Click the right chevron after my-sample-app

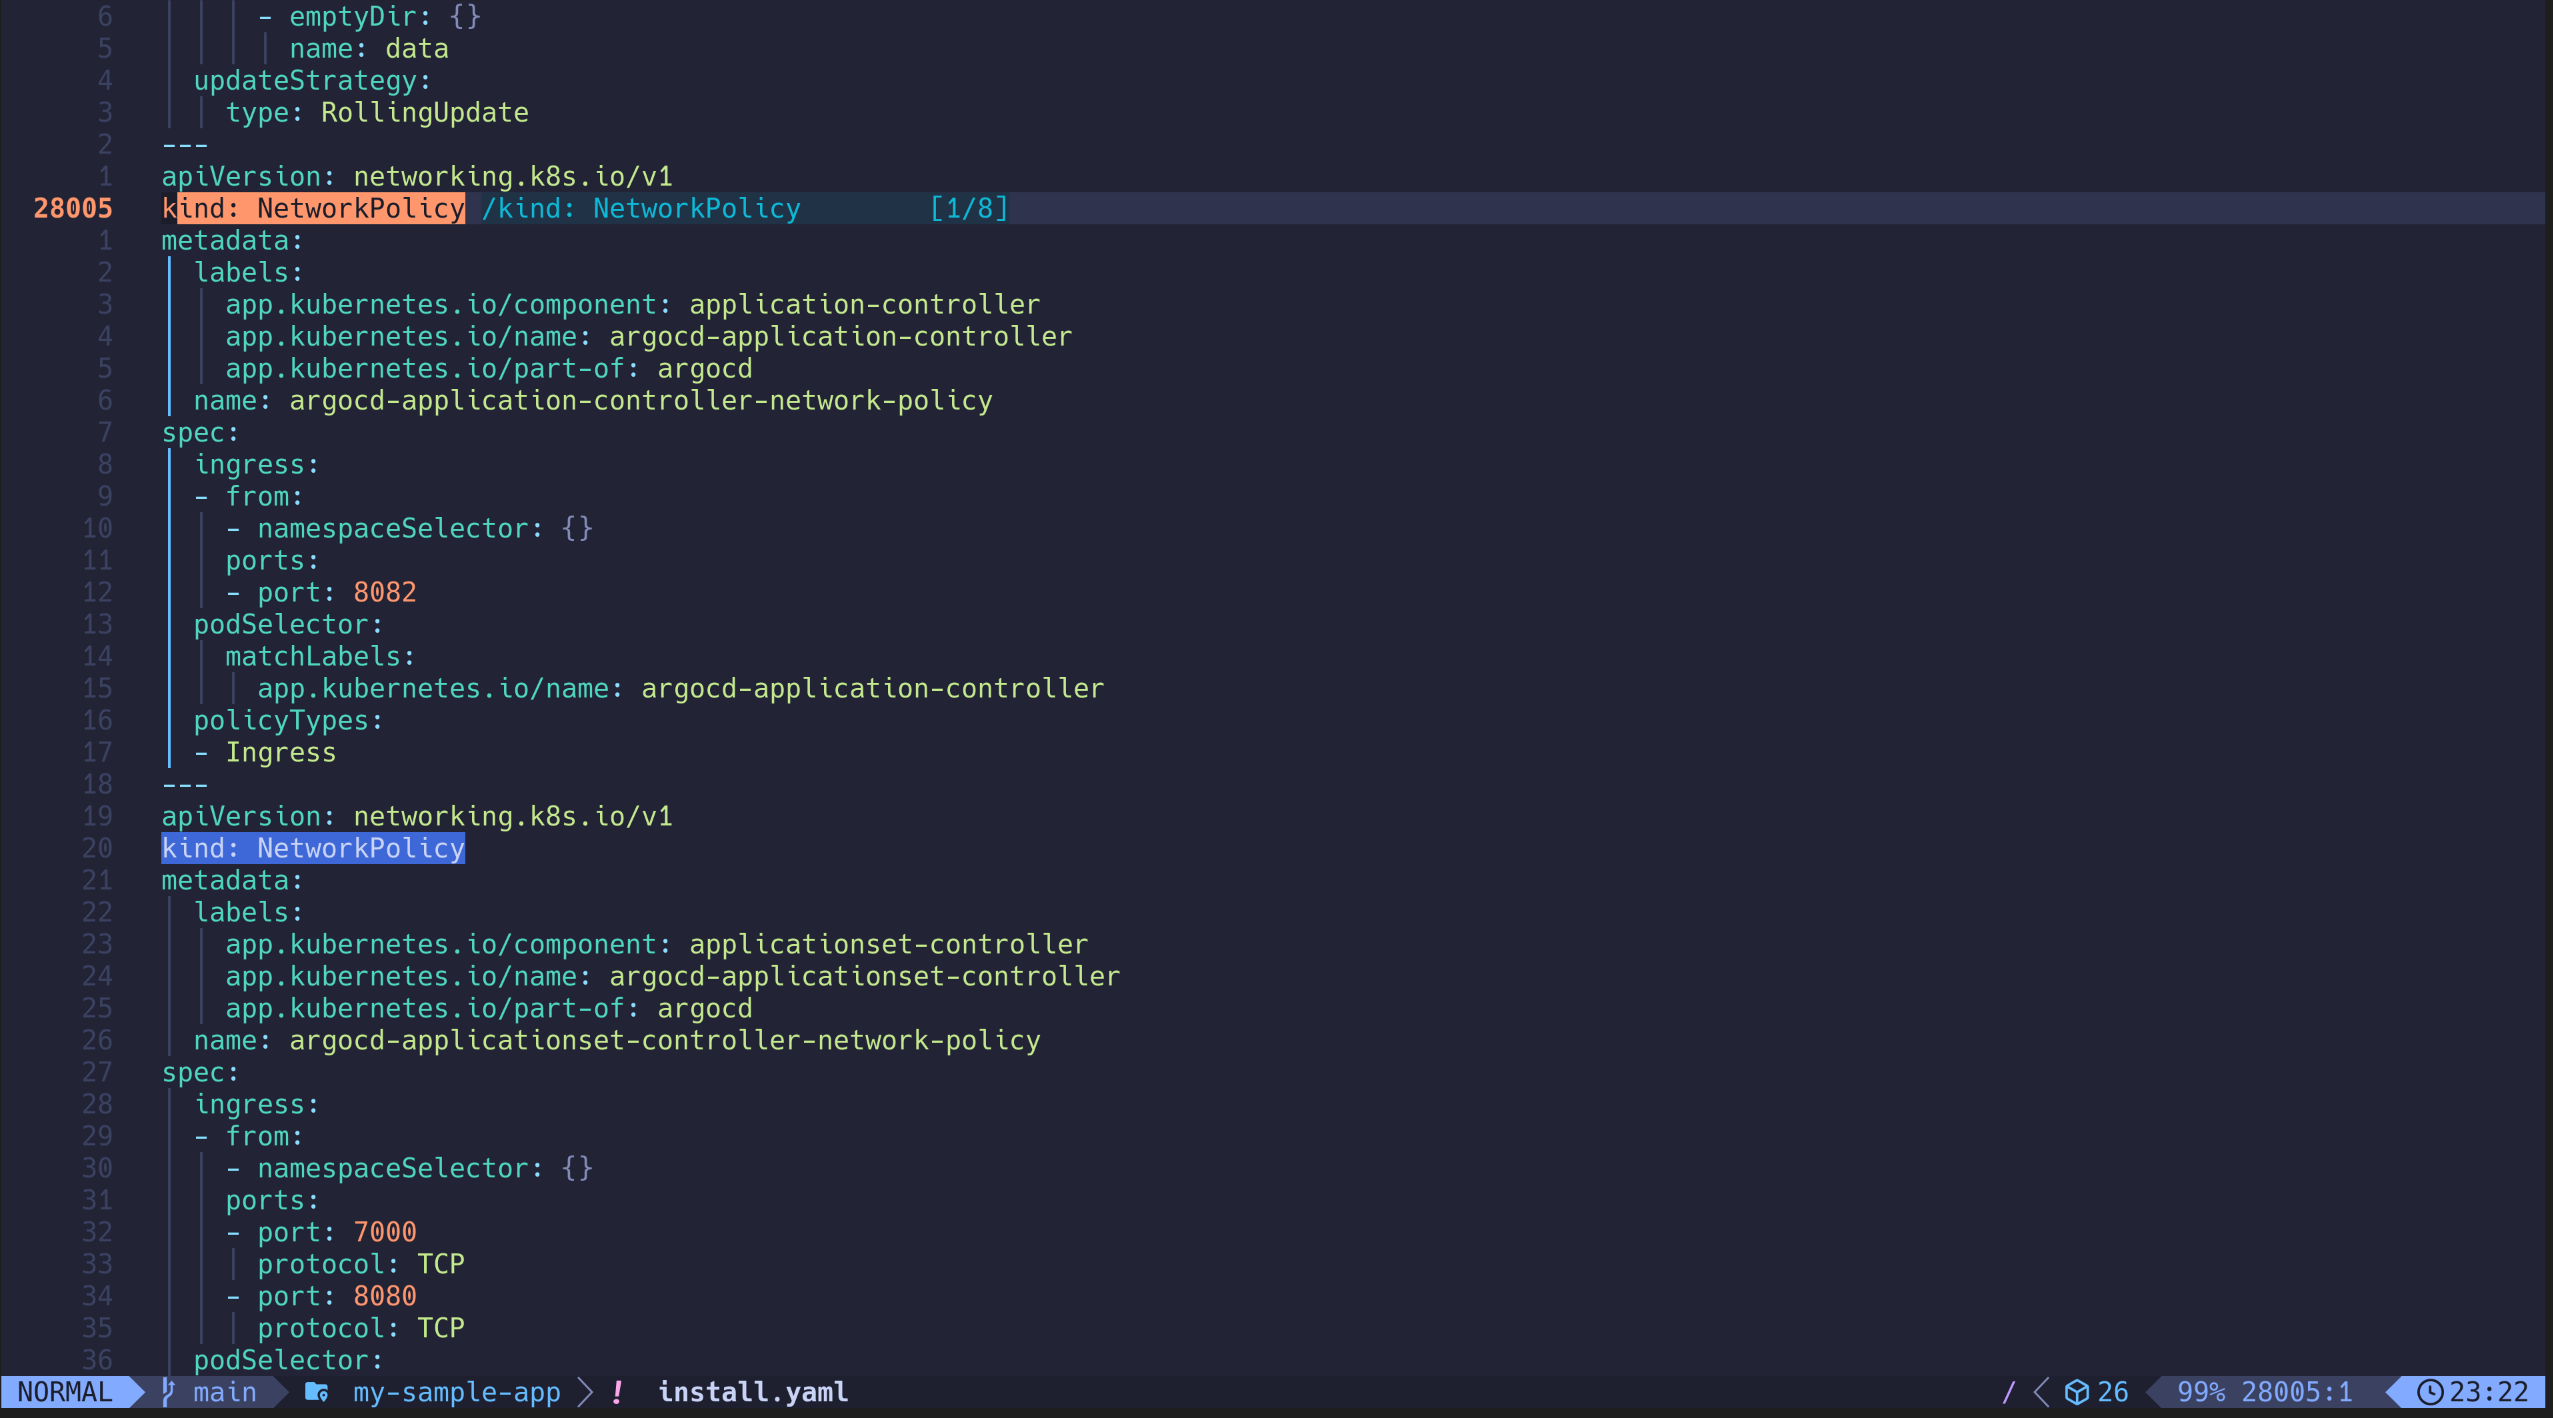click(x=585, y=1391)
